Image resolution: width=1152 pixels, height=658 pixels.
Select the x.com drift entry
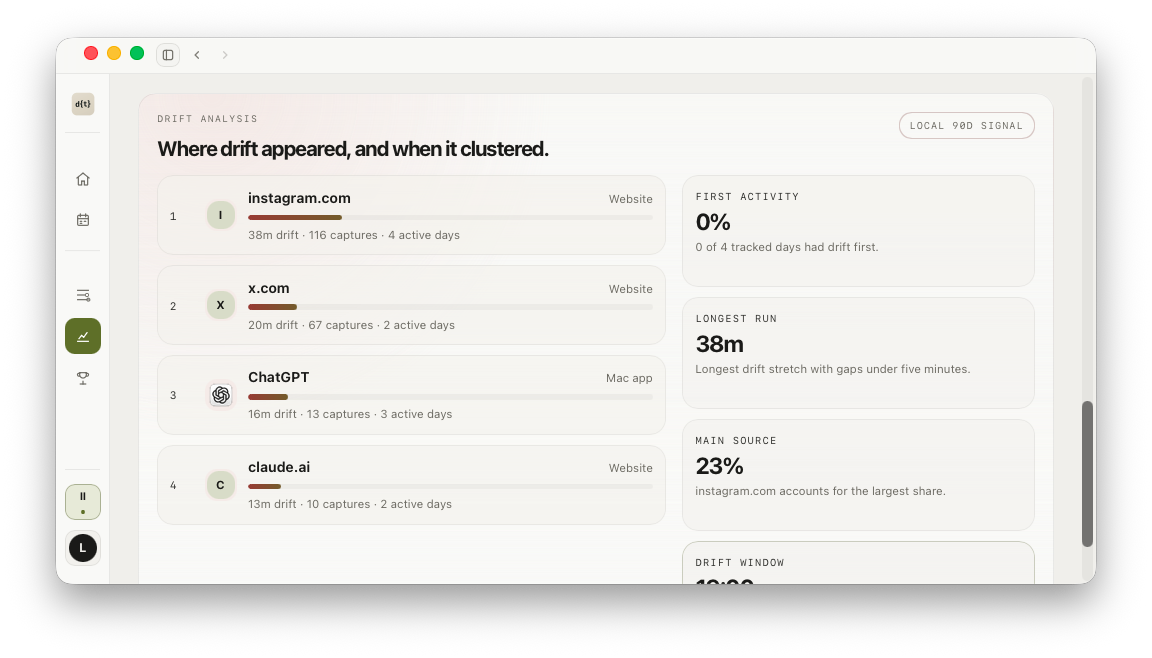coord(411,305)
